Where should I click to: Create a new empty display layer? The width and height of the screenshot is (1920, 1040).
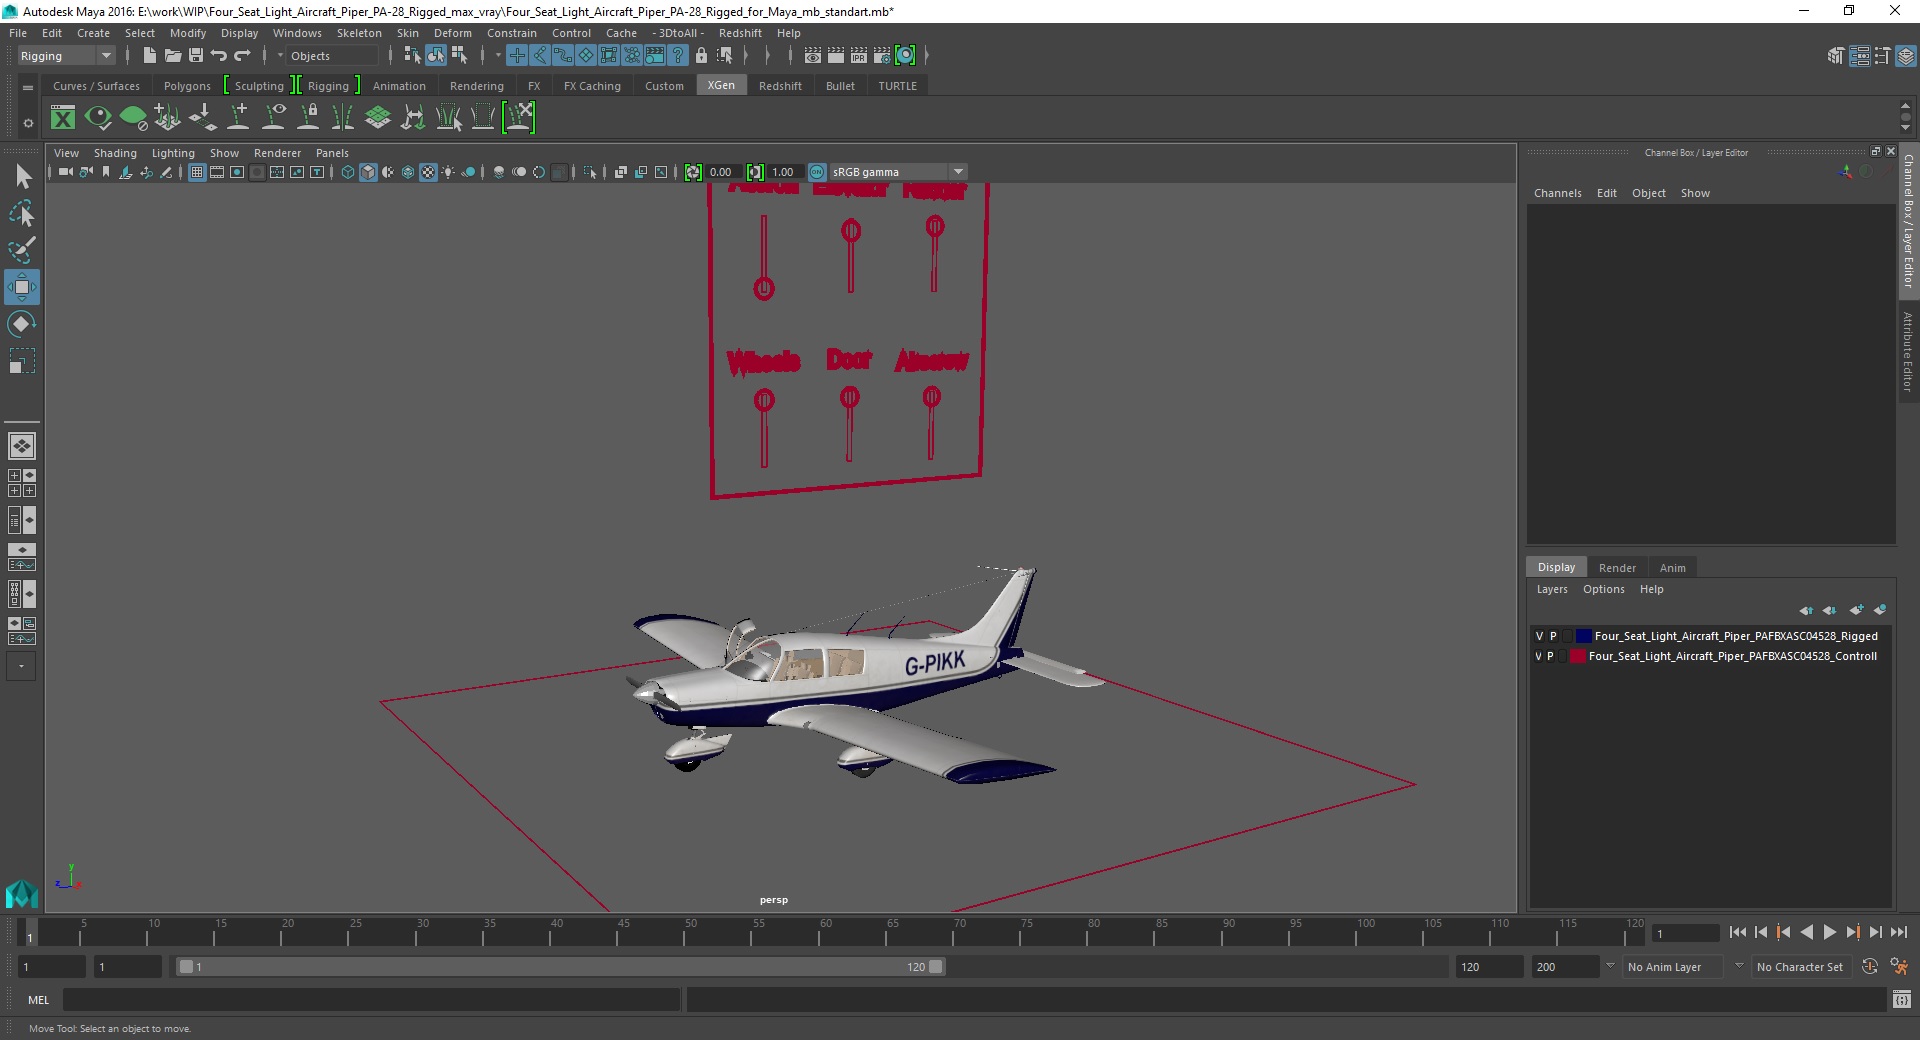click(1856, 610)
